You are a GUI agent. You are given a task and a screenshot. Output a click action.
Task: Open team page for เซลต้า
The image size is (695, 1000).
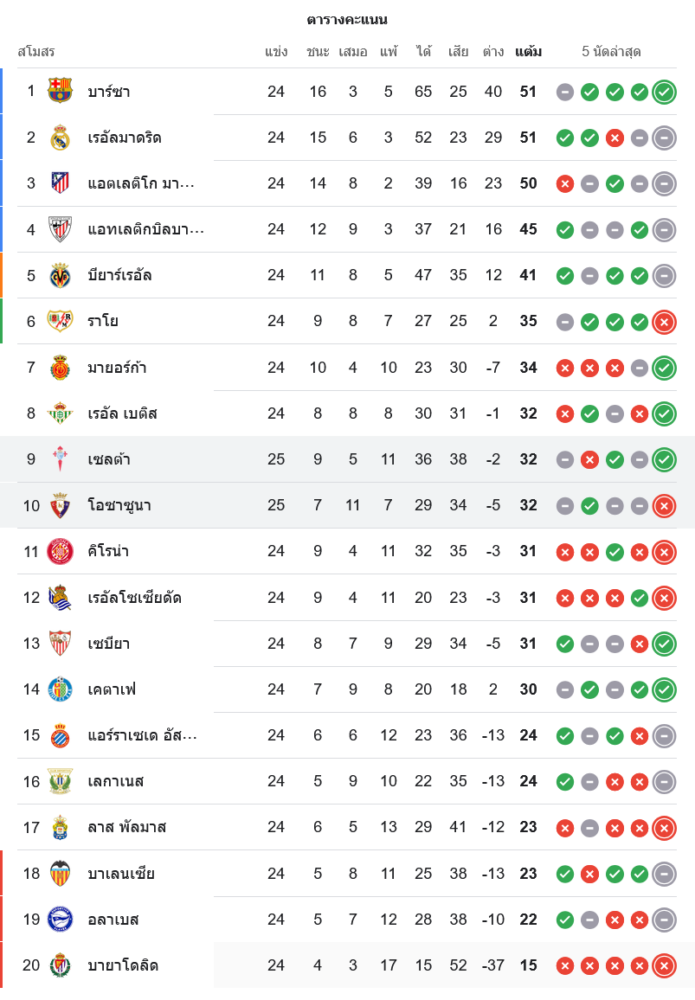click(109, 459)
